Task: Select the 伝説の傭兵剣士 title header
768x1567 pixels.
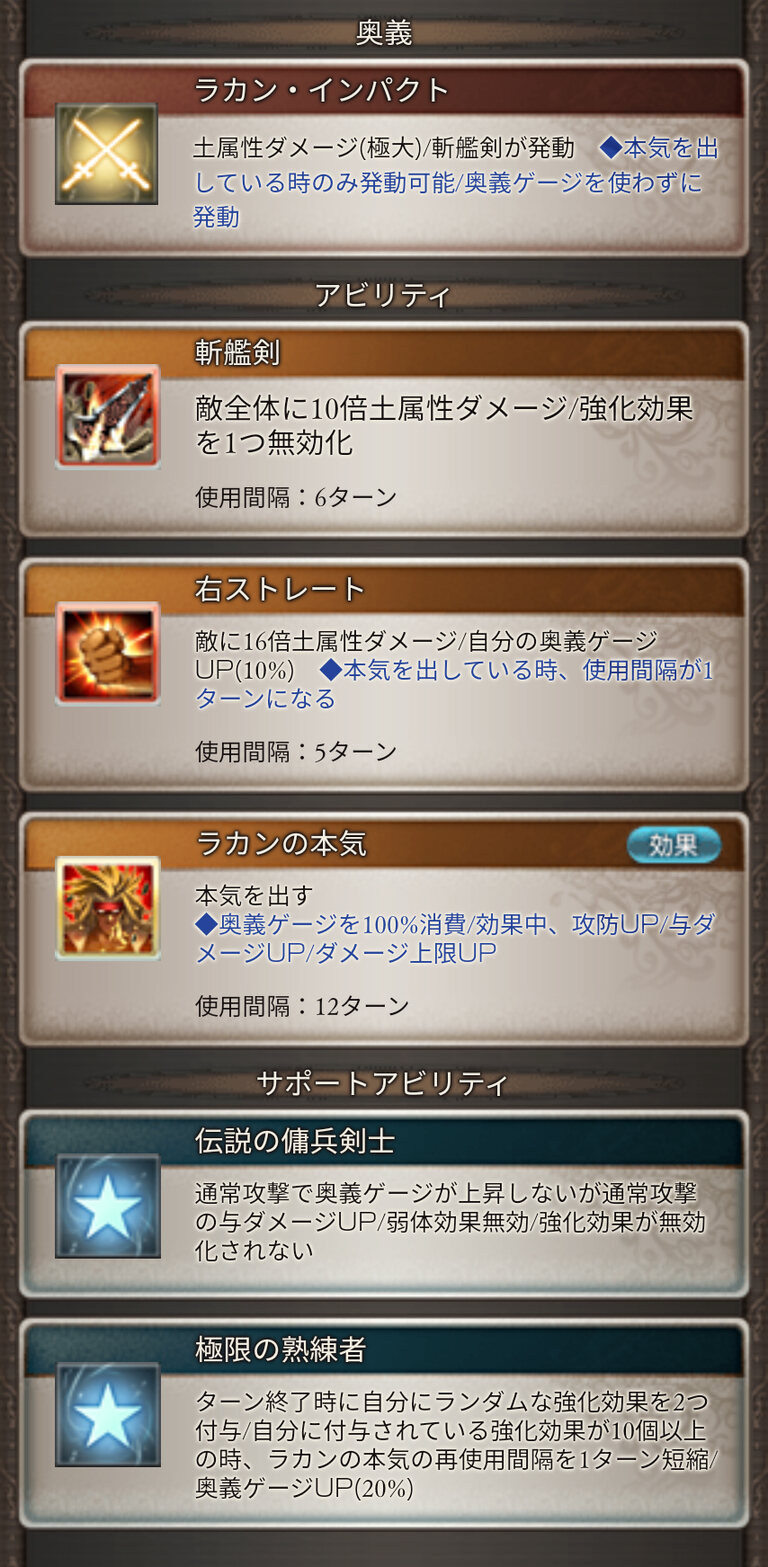Action: click(384, 1141)
